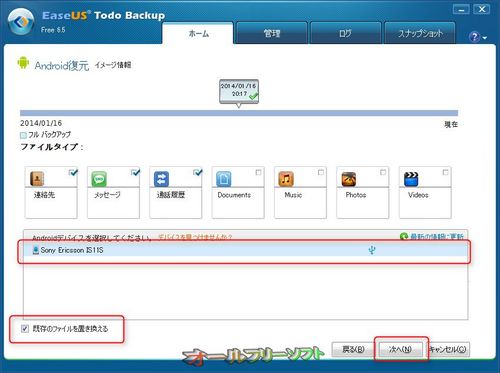Expand the help menu dropdown arrow

[485, 38]
